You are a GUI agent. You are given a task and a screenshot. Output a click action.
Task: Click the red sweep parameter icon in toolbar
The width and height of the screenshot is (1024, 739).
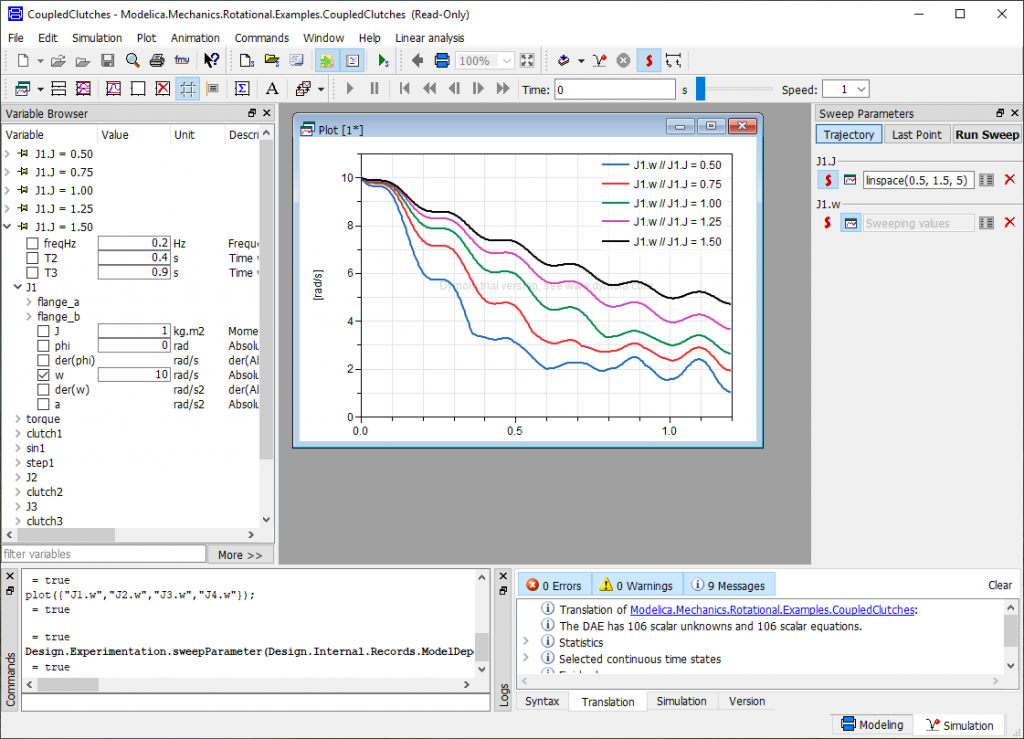[648, 61]
